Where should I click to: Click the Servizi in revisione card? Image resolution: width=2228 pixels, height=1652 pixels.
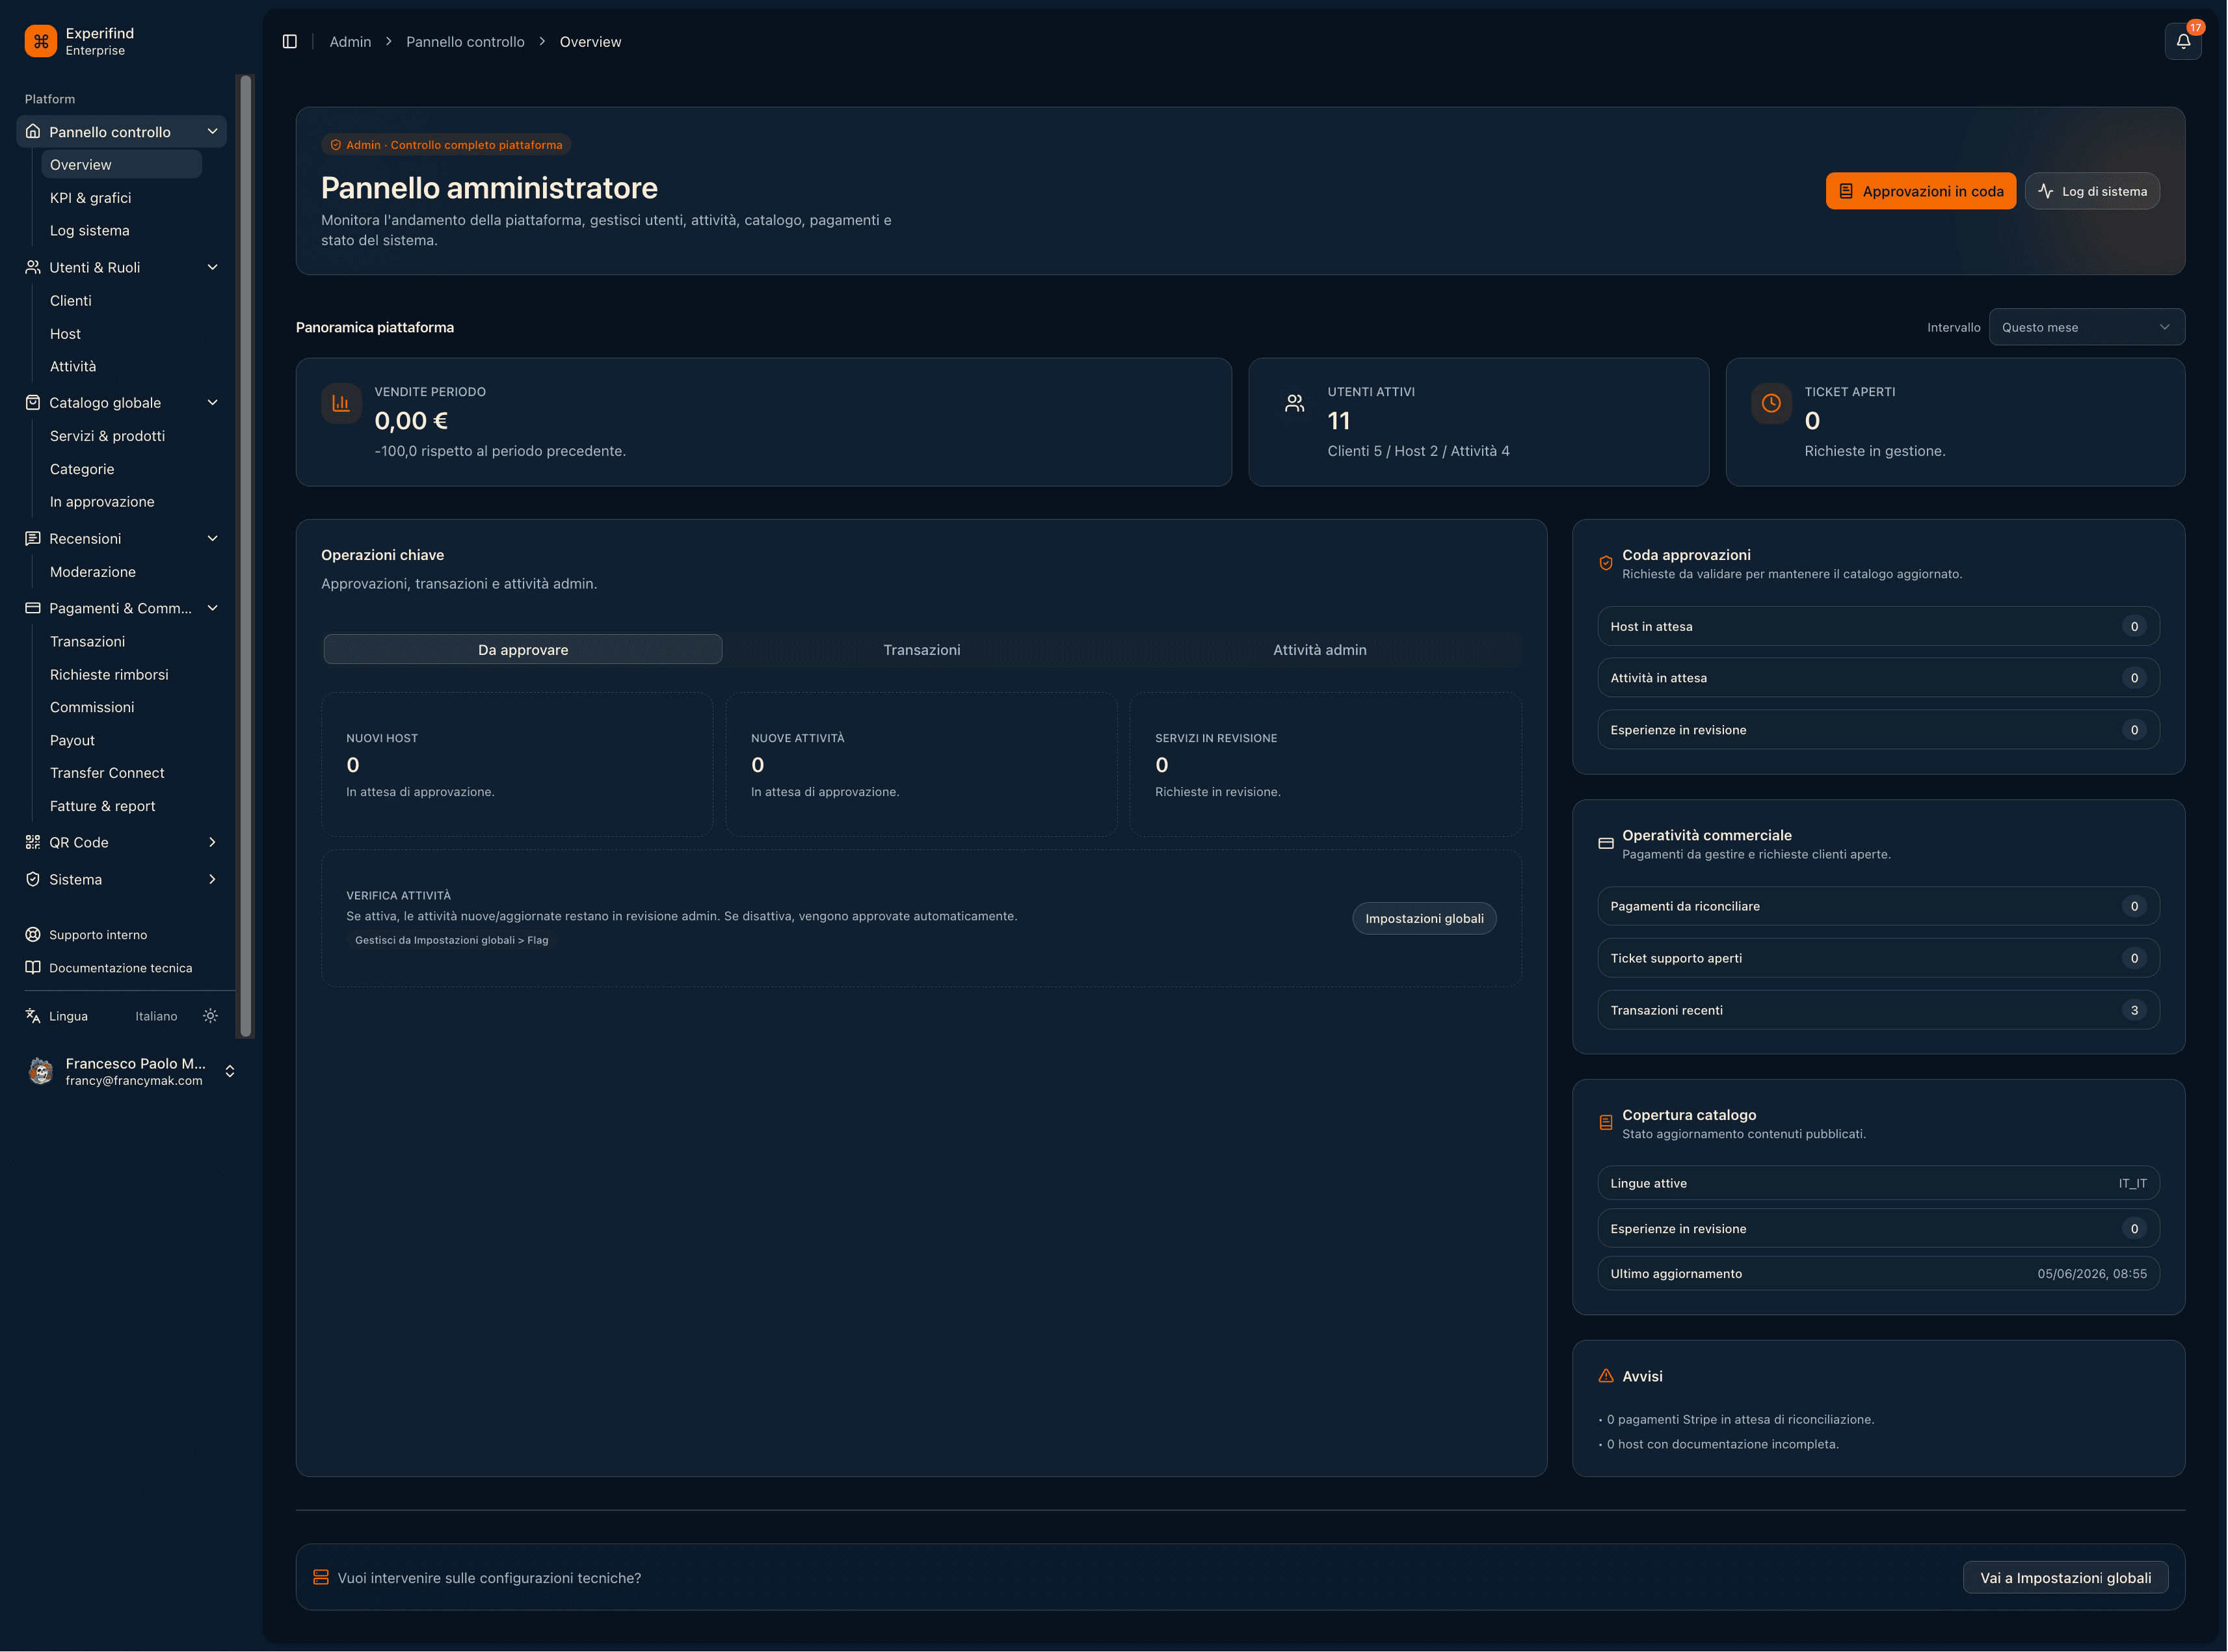click(1325, 764)
